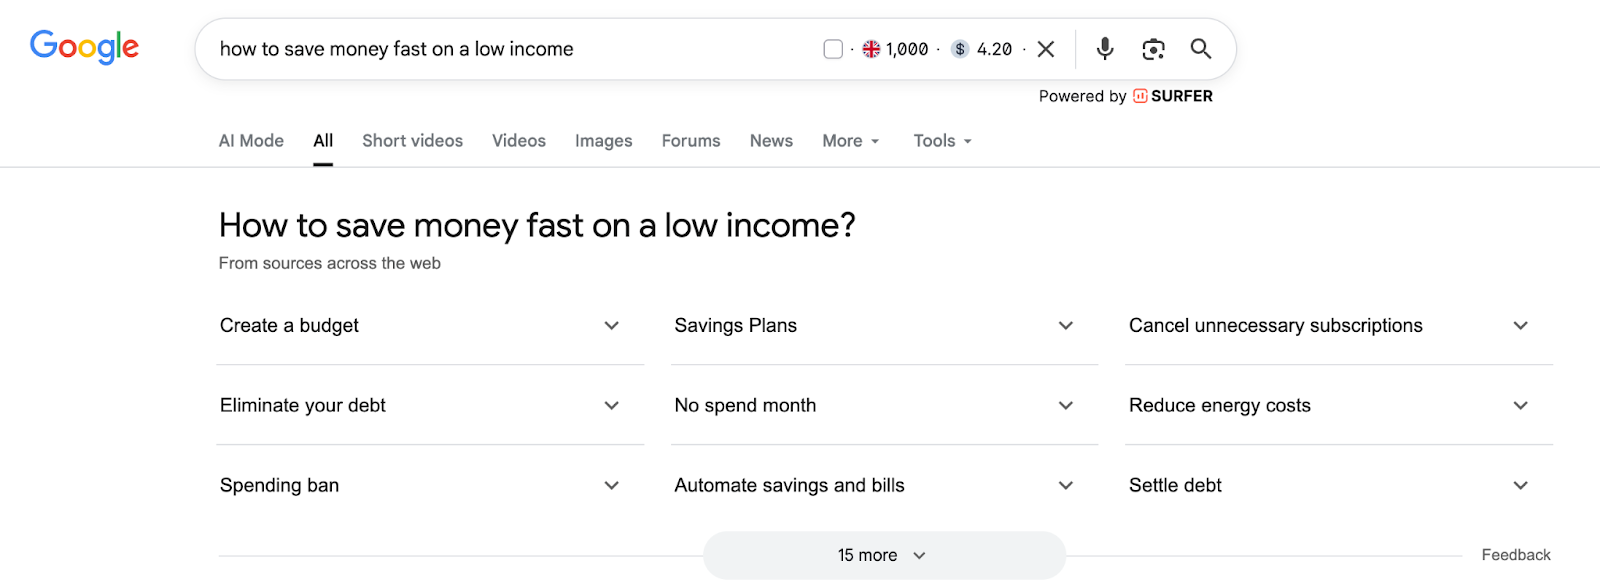
Task: Switch to the Images tab
Action: (x=603, y=140)
